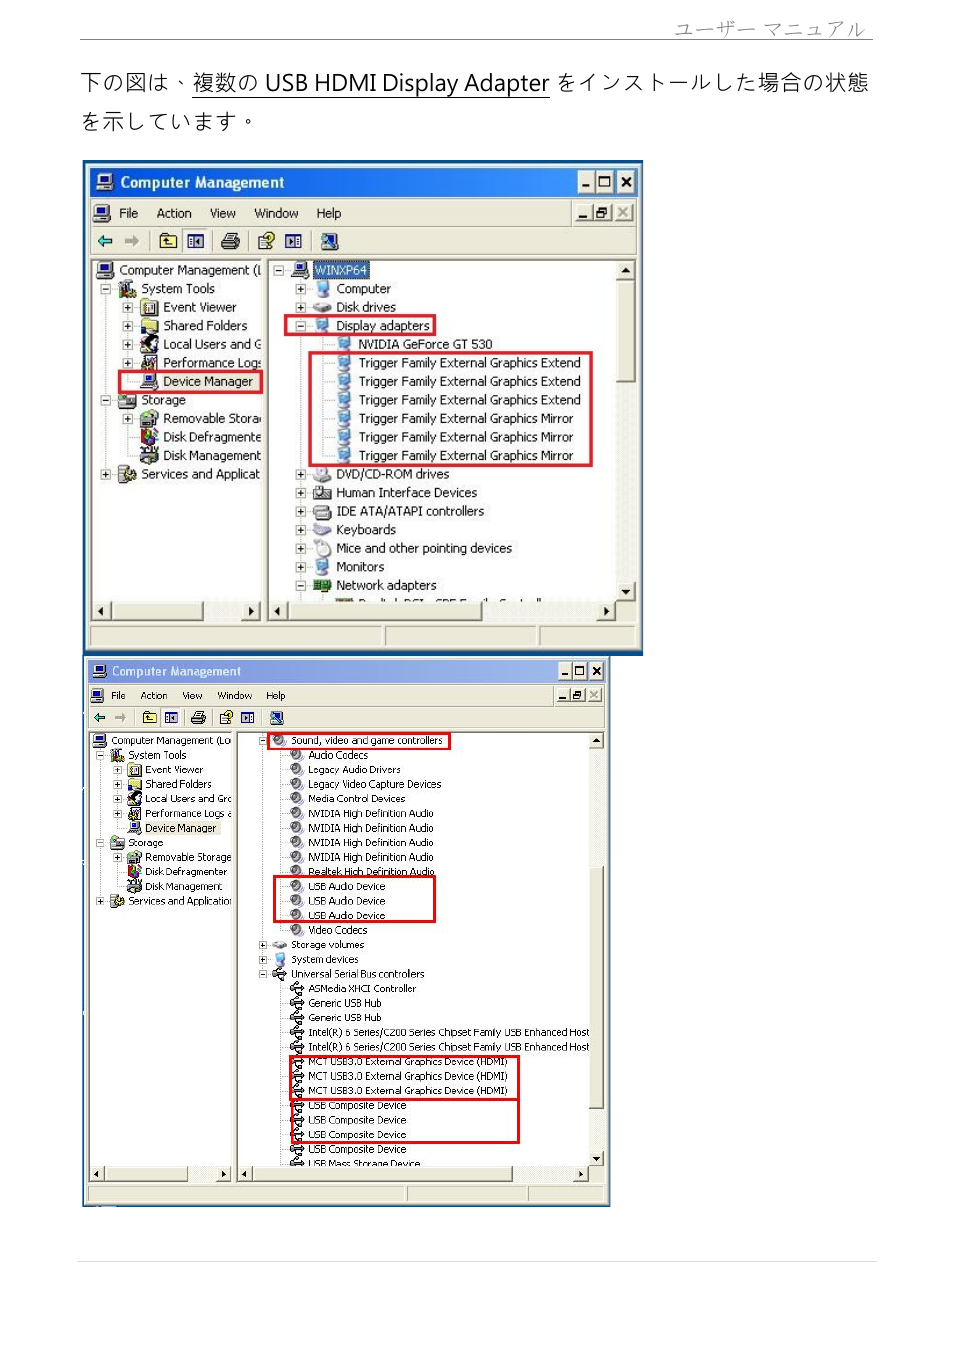The height and width of the screenshot is (1351, 954).
Task: Click the scan hardware icon, Display adapters window
Action: click(x=329, y=241)
